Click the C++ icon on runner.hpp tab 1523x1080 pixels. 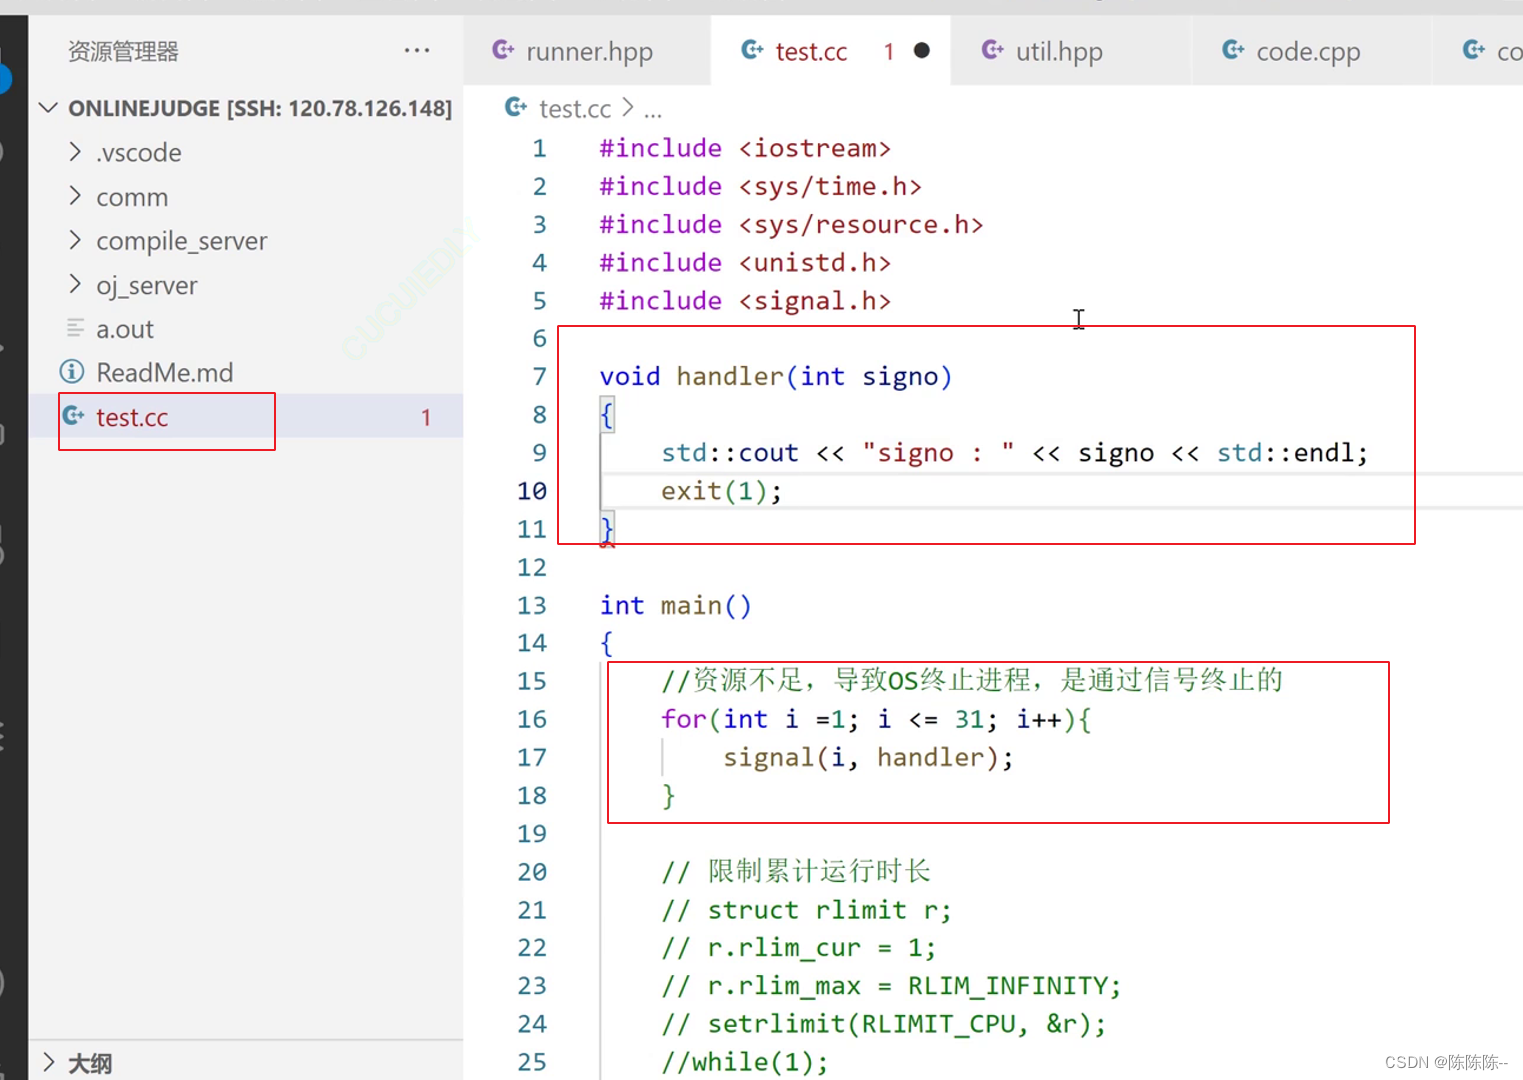[503, 49]
